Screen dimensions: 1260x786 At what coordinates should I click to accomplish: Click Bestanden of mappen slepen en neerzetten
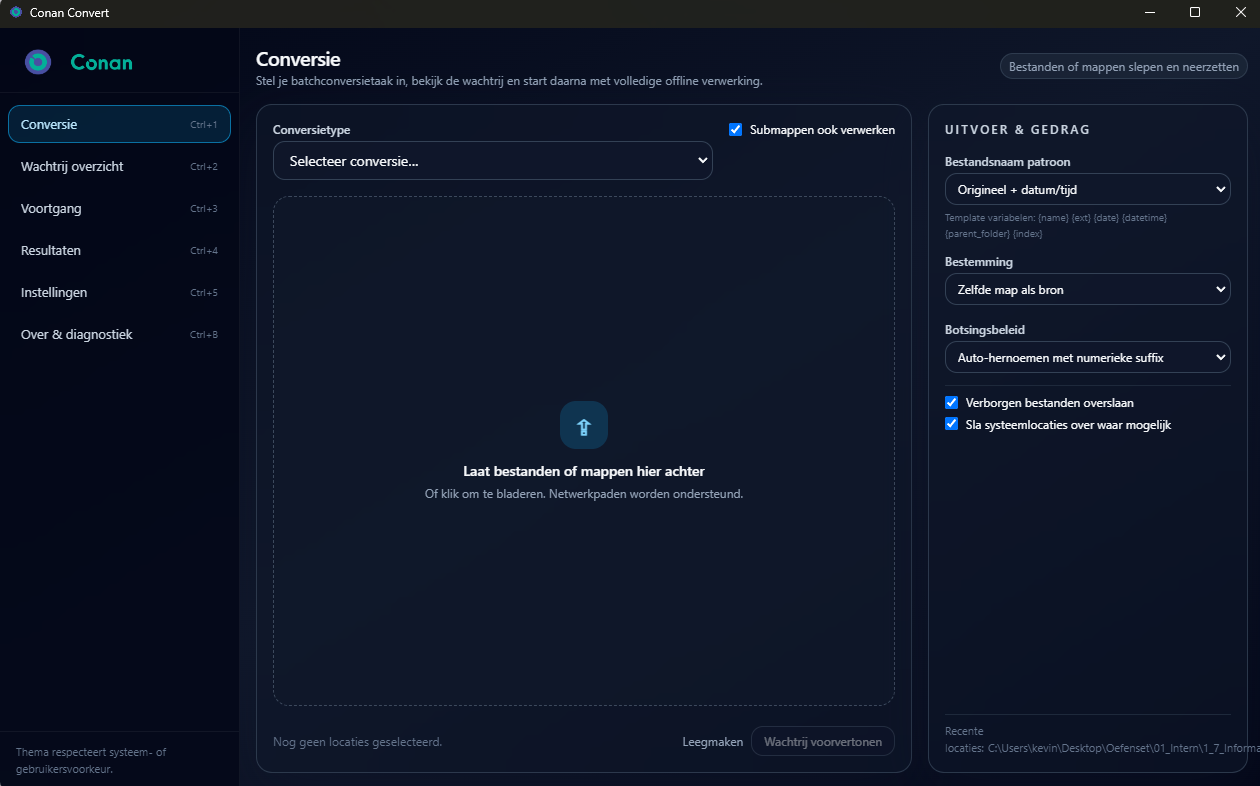[1123, 65]
